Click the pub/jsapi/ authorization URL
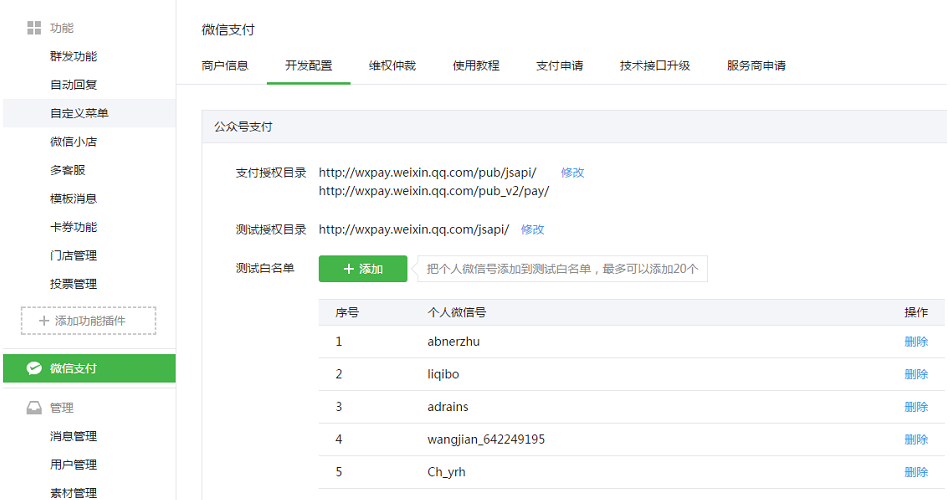Screen dimensions: 950x500 427,173
